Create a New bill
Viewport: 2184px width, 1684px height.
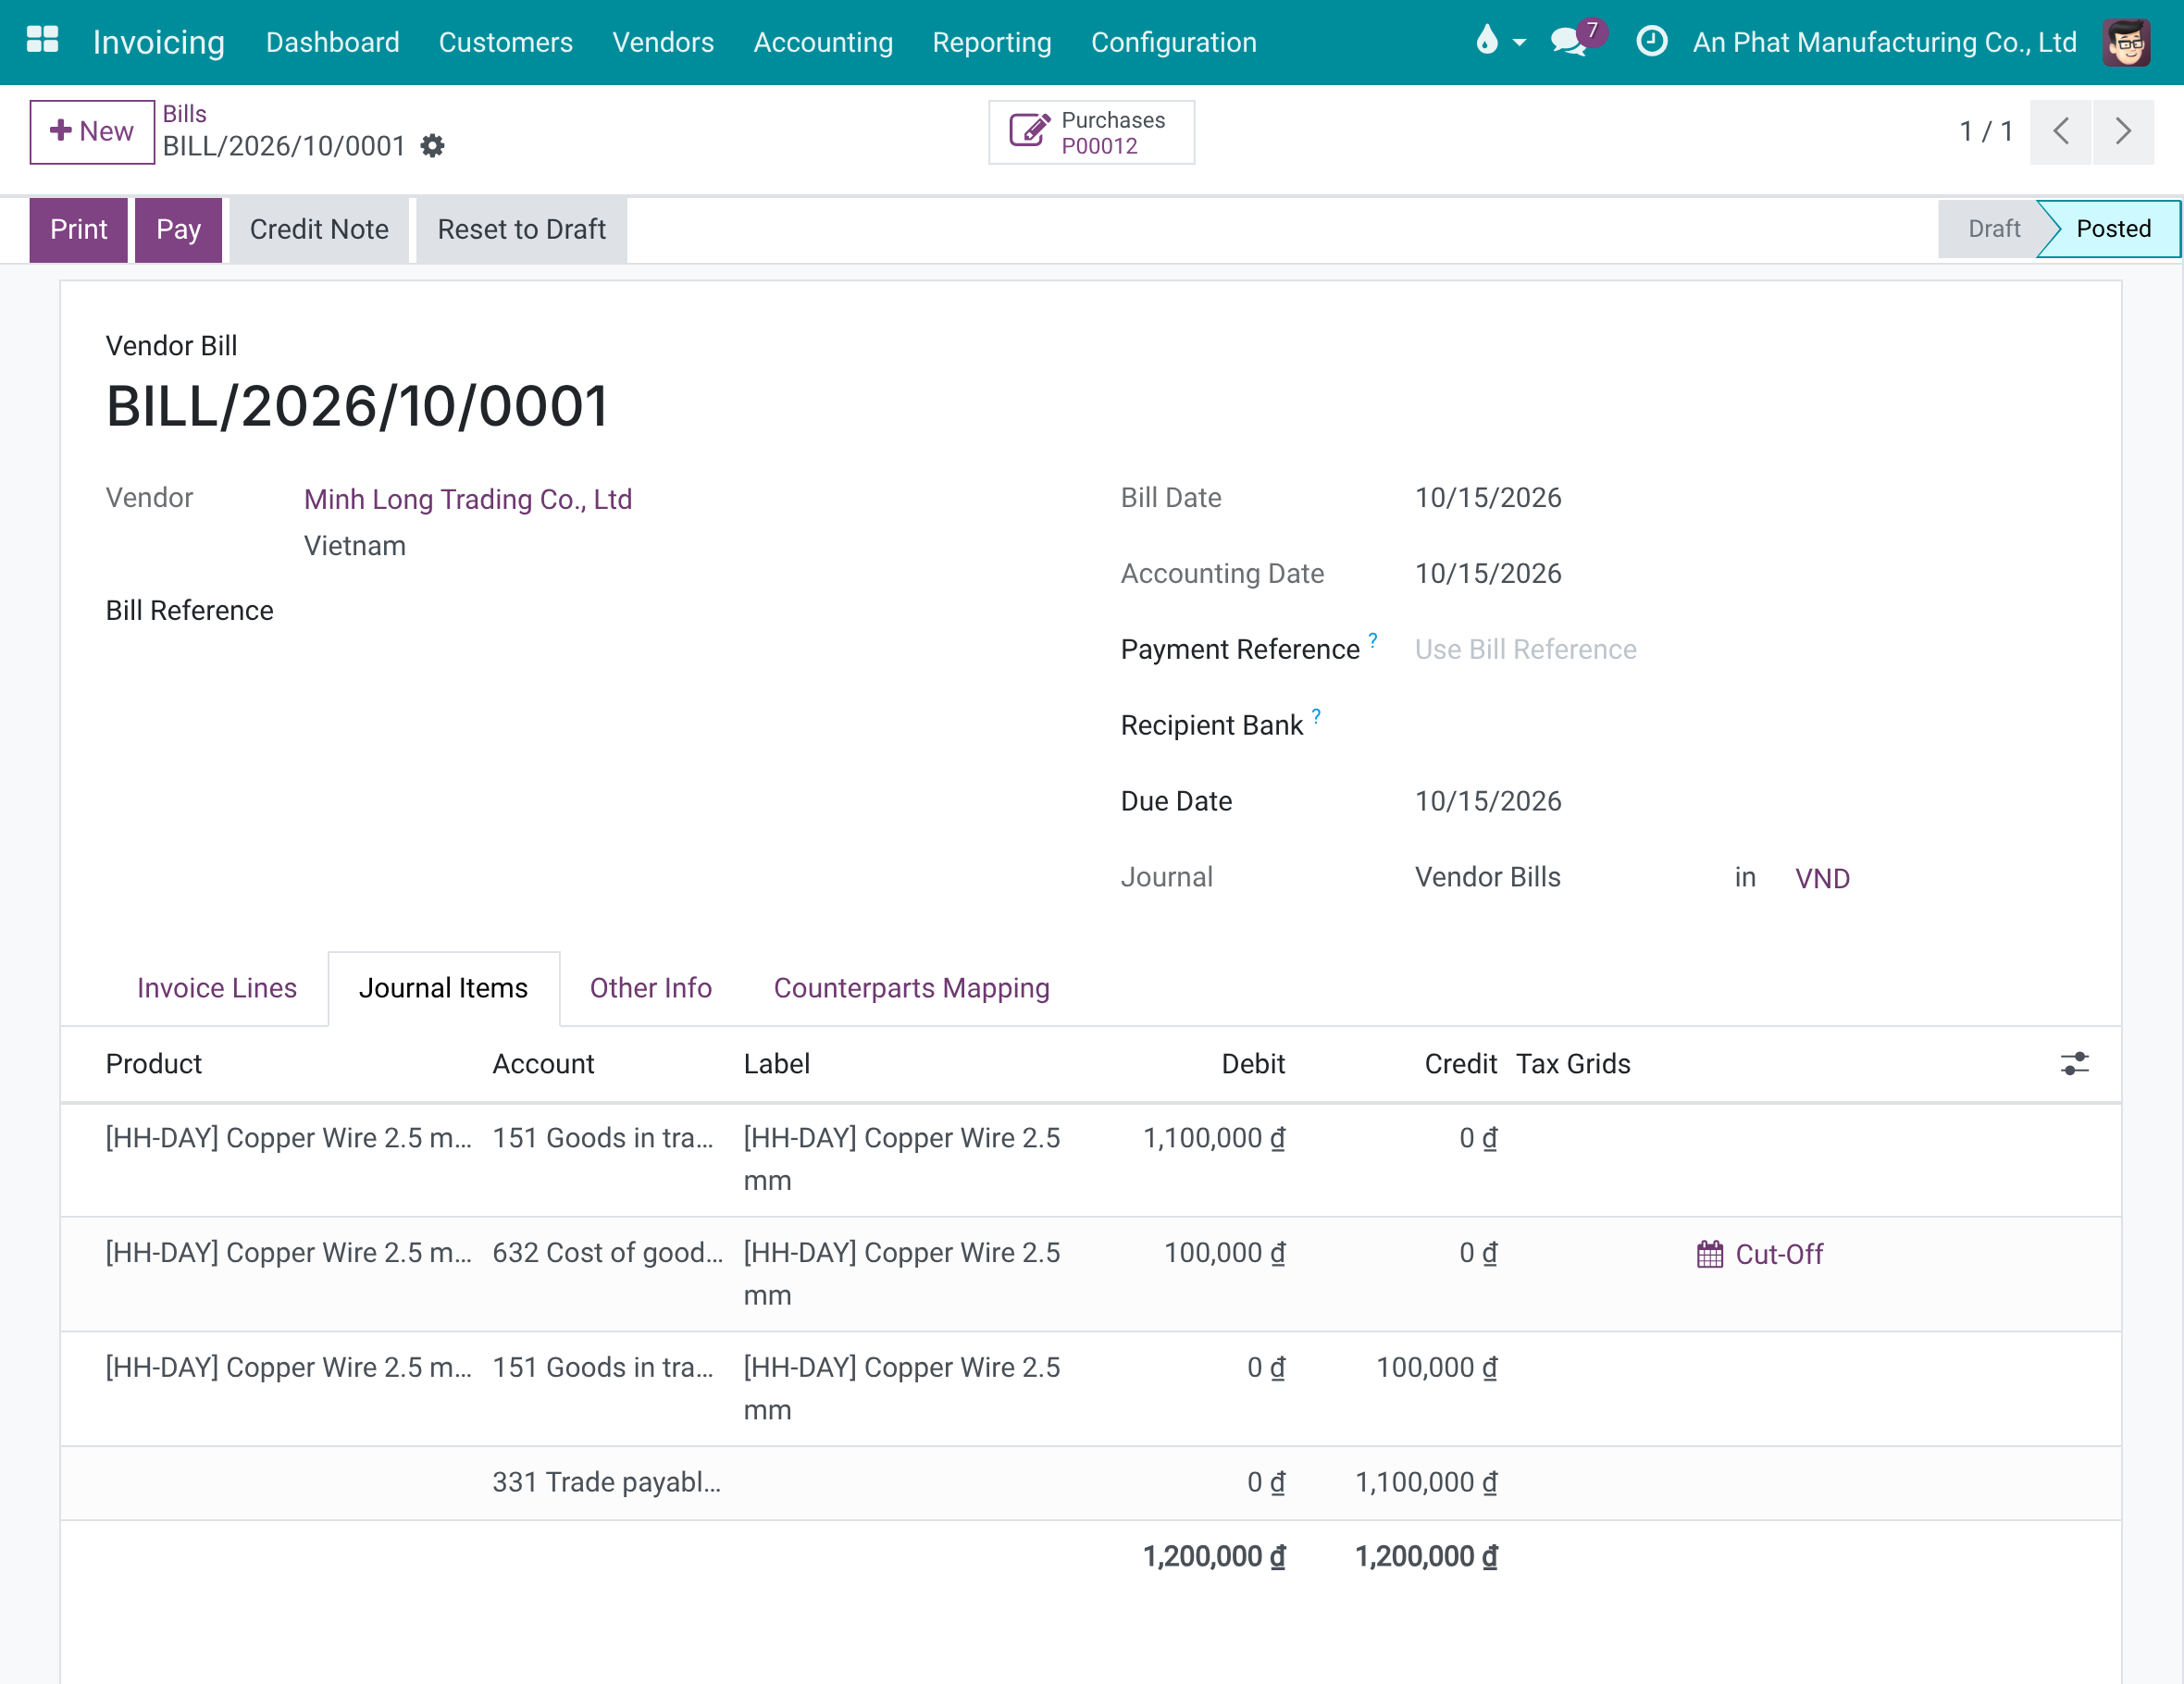tap(92, 131)
